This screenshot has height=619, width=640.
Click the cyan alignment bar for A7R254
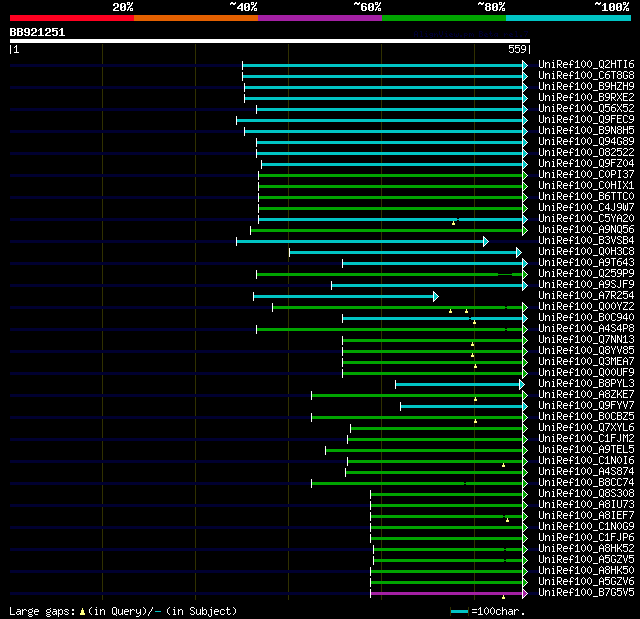[344, 297]
